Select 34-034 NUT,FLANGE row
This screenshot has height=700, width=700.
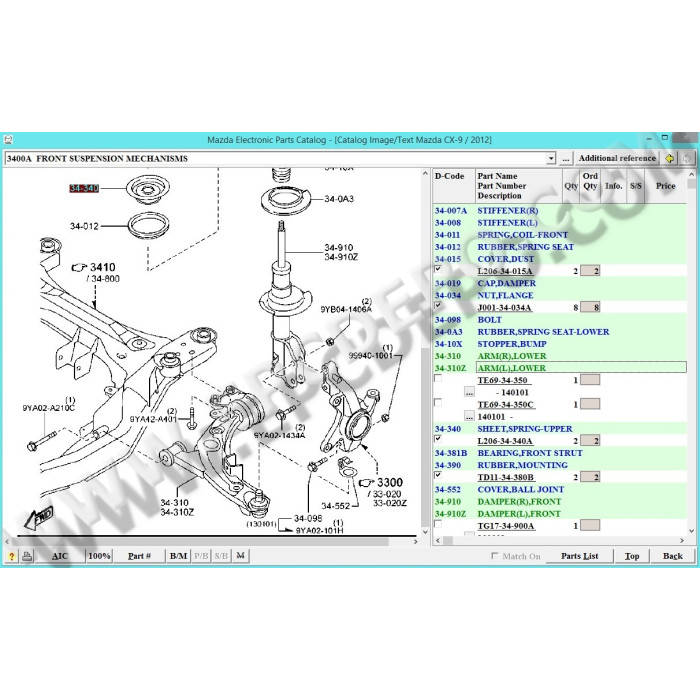coord(560,295)
